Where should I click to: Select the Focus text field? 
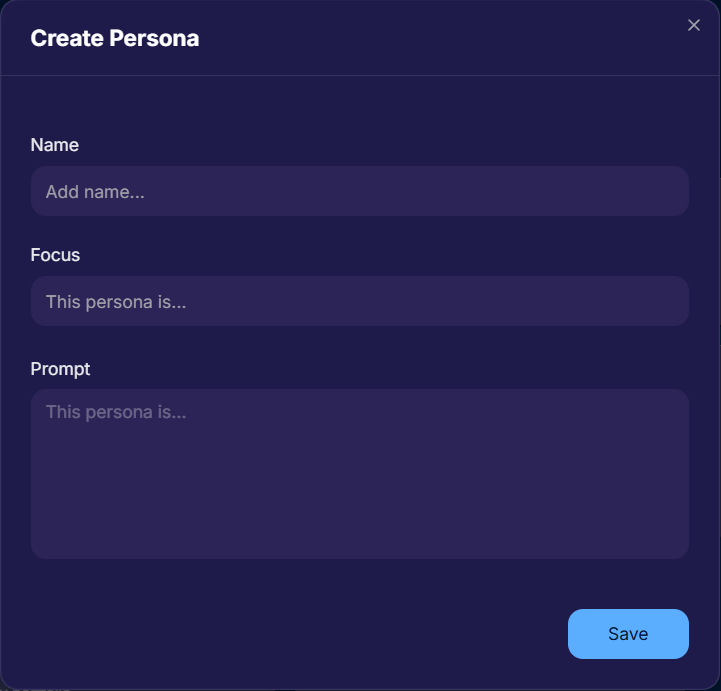click(x=360, y=301)
